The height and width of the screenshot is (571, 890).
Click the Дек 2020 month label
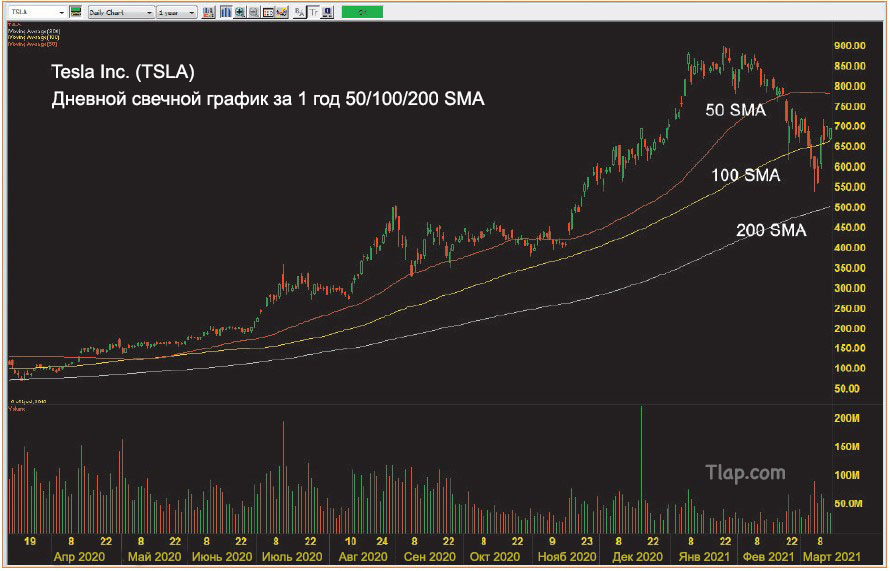point(637,557)
